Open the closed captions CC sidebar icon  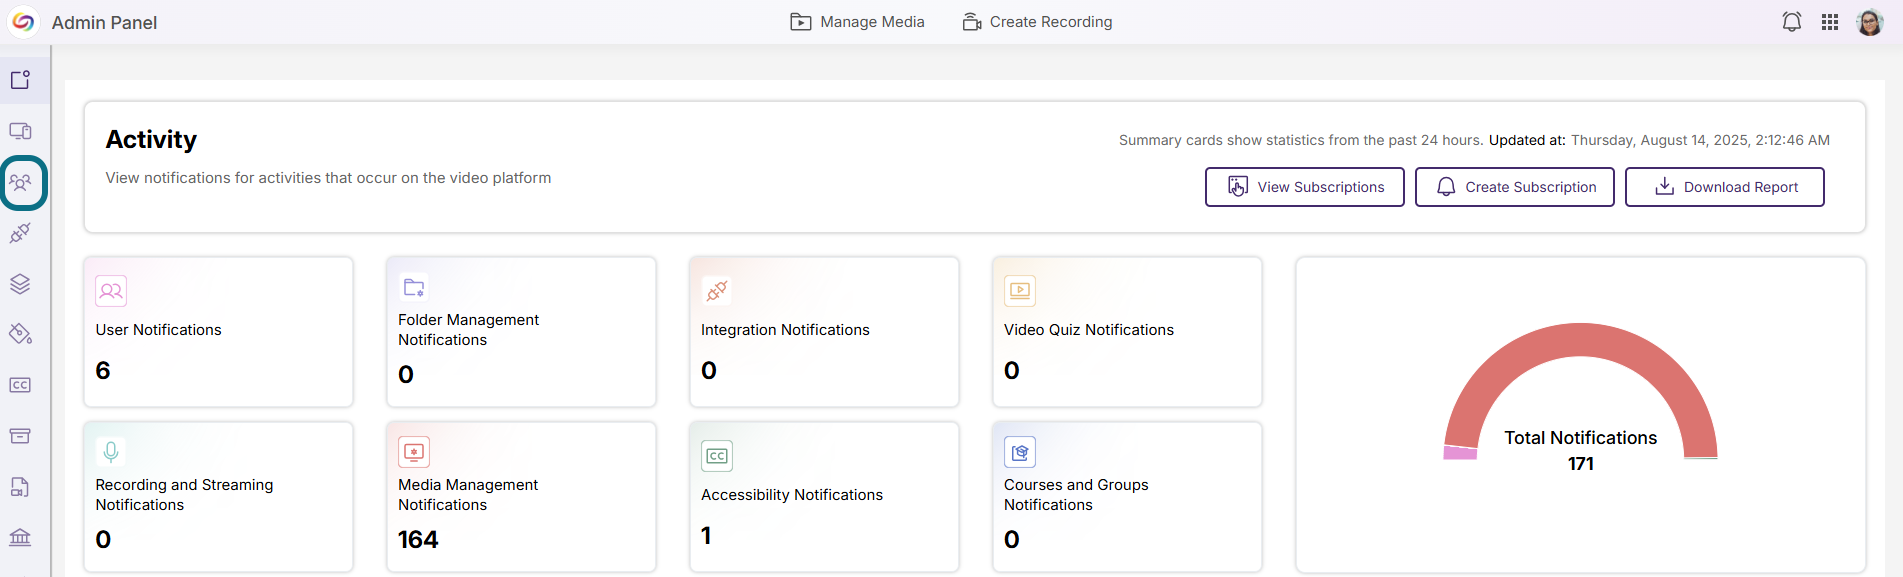[x=20, y=385]
